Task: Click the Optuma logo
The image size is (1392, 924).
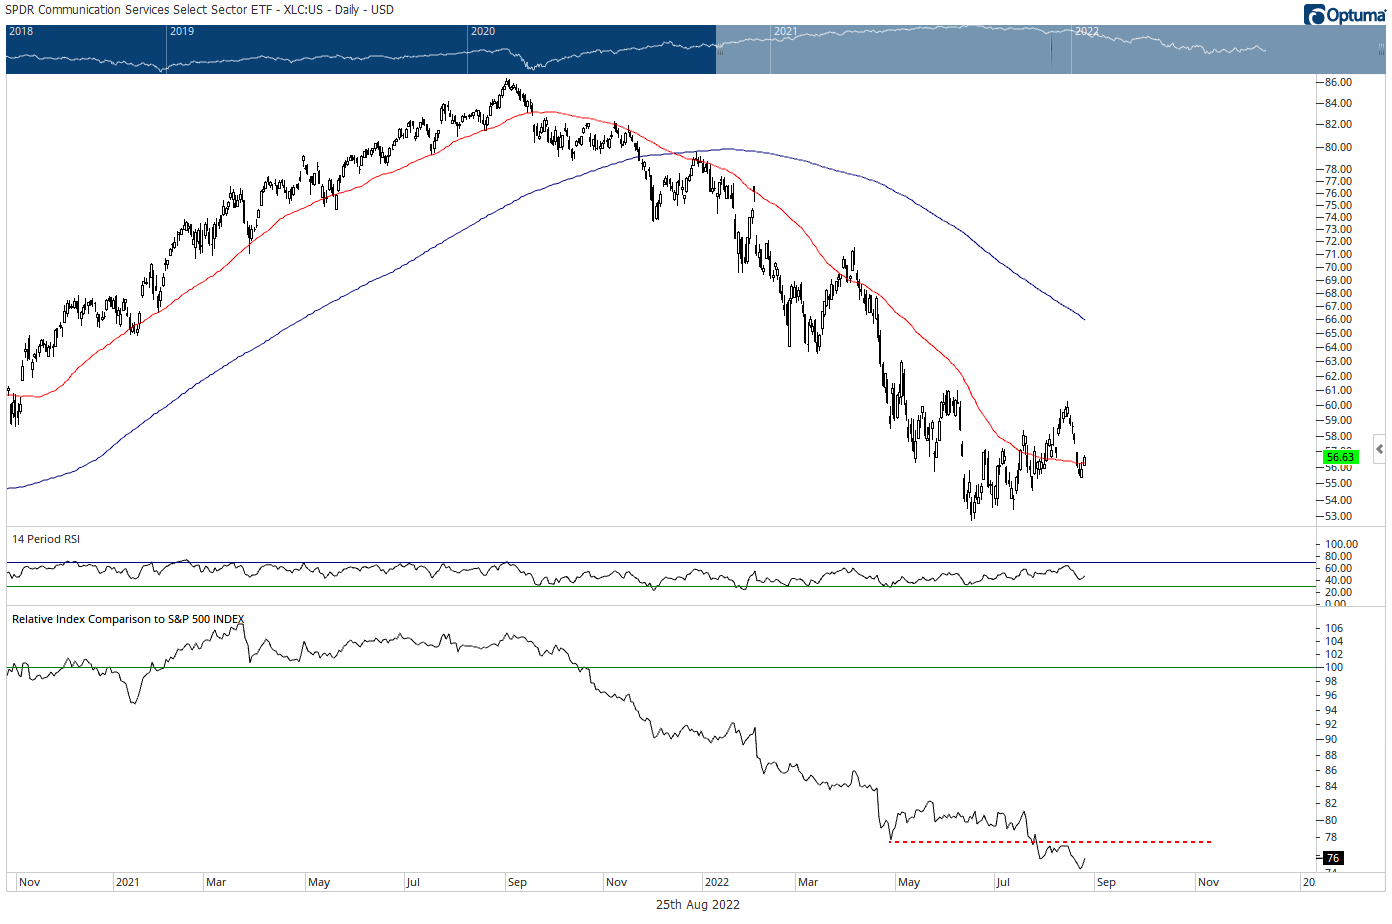Action: (x=1344, y=14)
